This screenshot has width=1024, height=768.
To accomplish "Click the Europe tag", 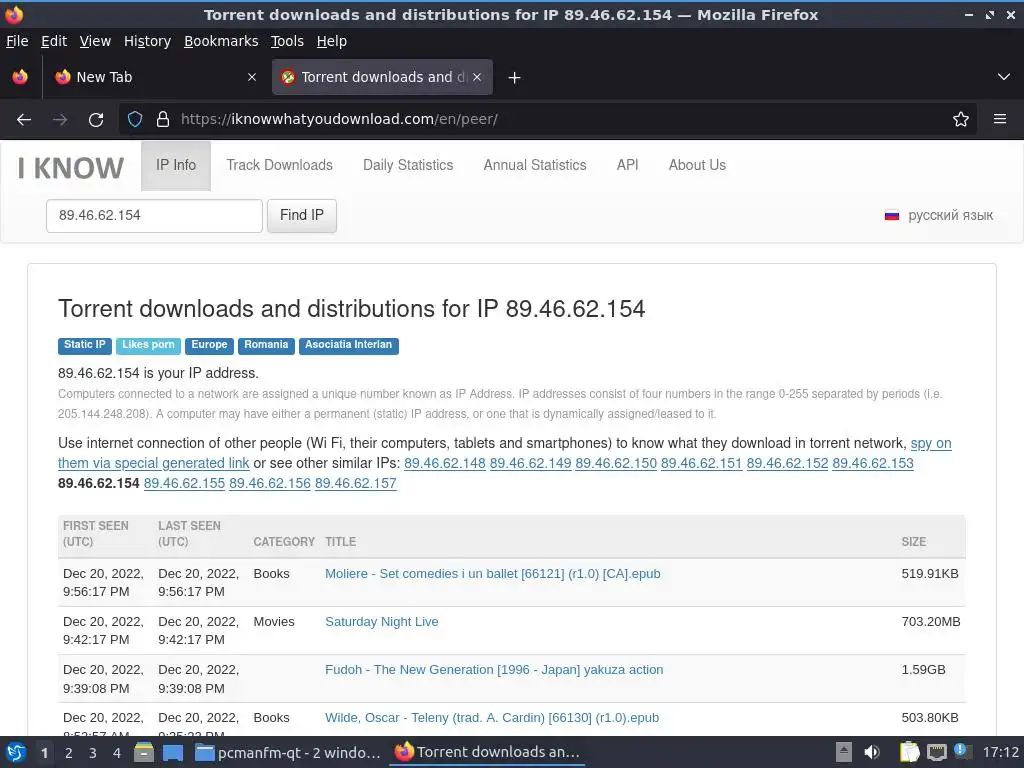I will (x=209, y=345).
